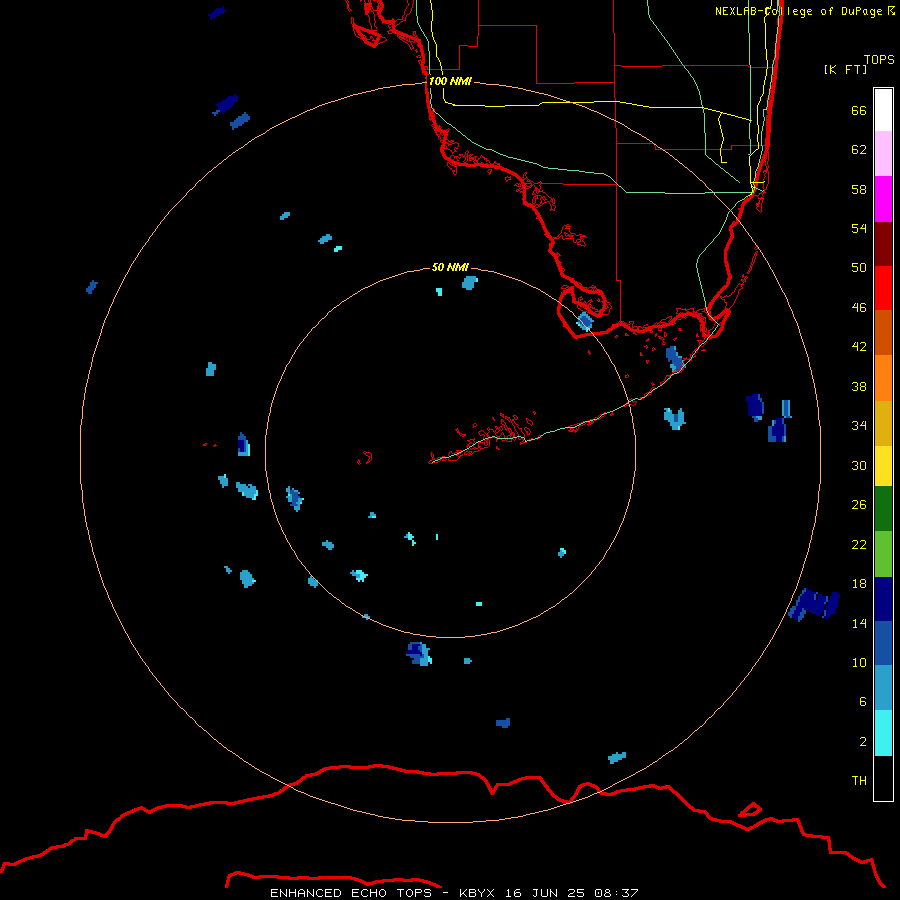Viewport: 900px width, 900px height.
Task: Click the gold legend swatch
Action: [883, 423]
